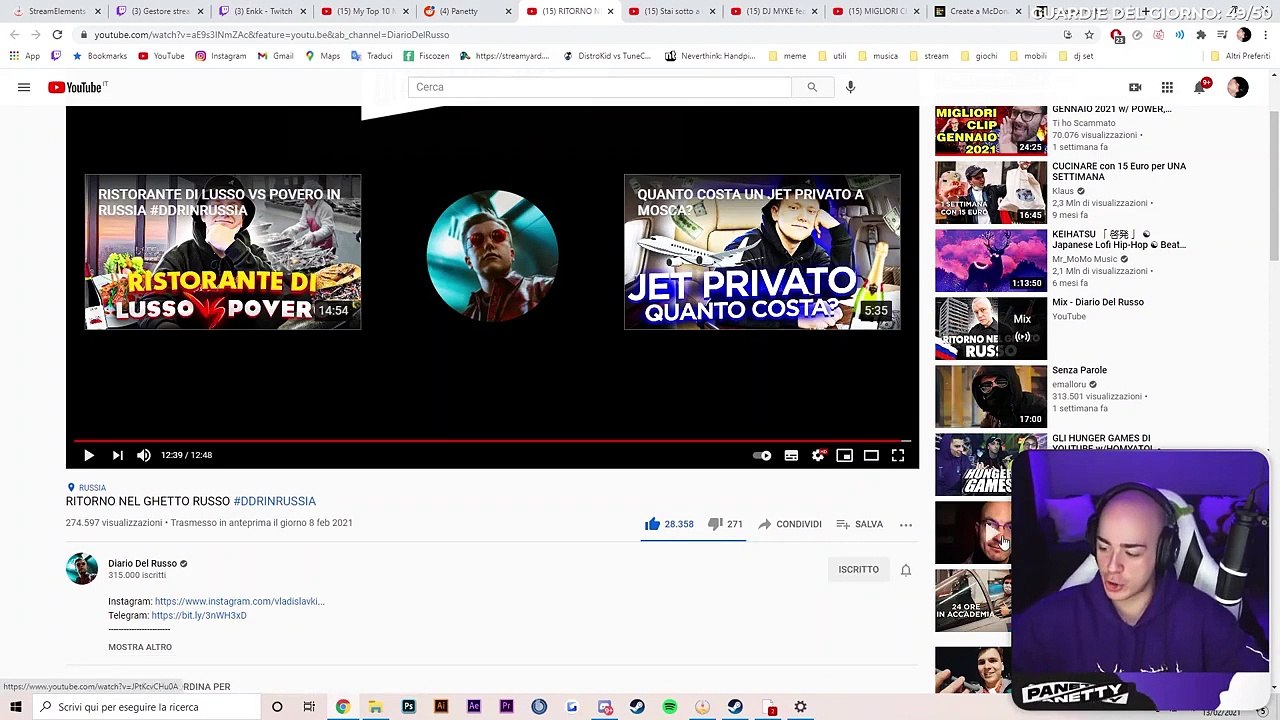Screen dimensions: 1280x720
Task: Mute the player volume
Action: (144, 455)
